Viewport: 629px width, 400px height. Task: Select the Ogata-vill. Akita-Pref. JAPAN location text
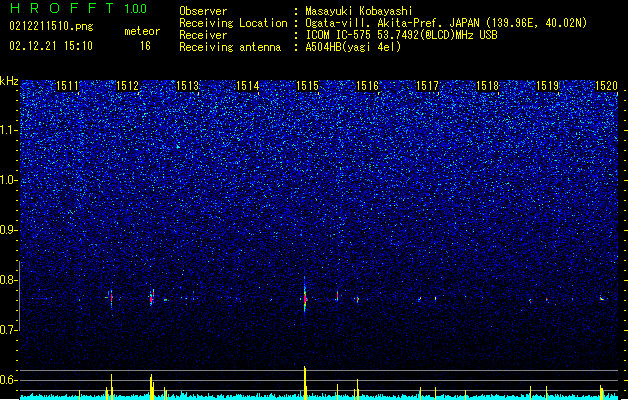[x=392, y=23]
